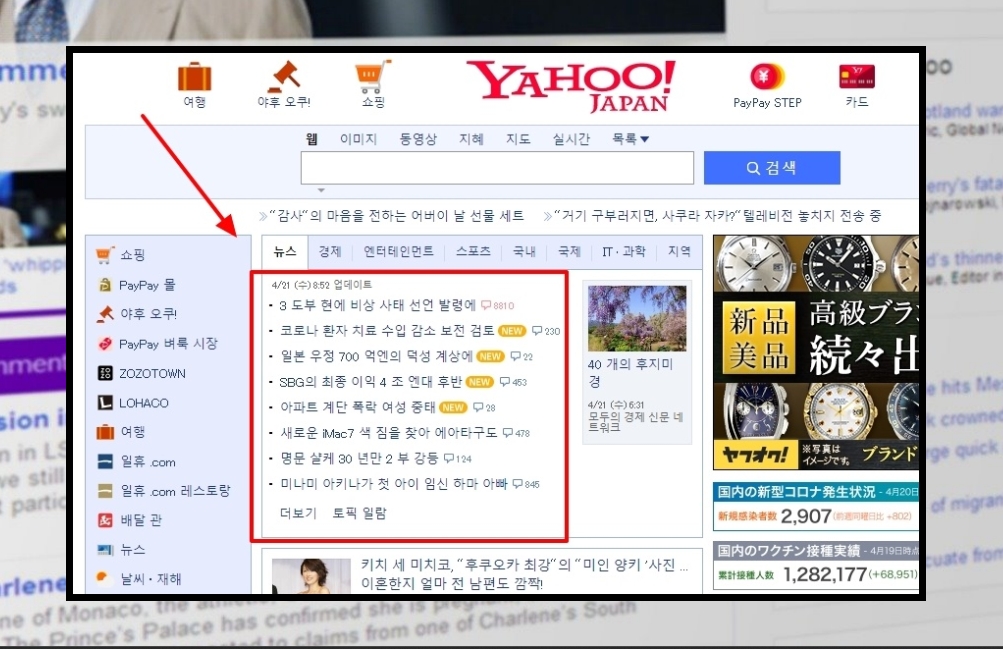Click the 여행 sidebar suitcase icon
The image size is (1003, 649).
(105, 432)
